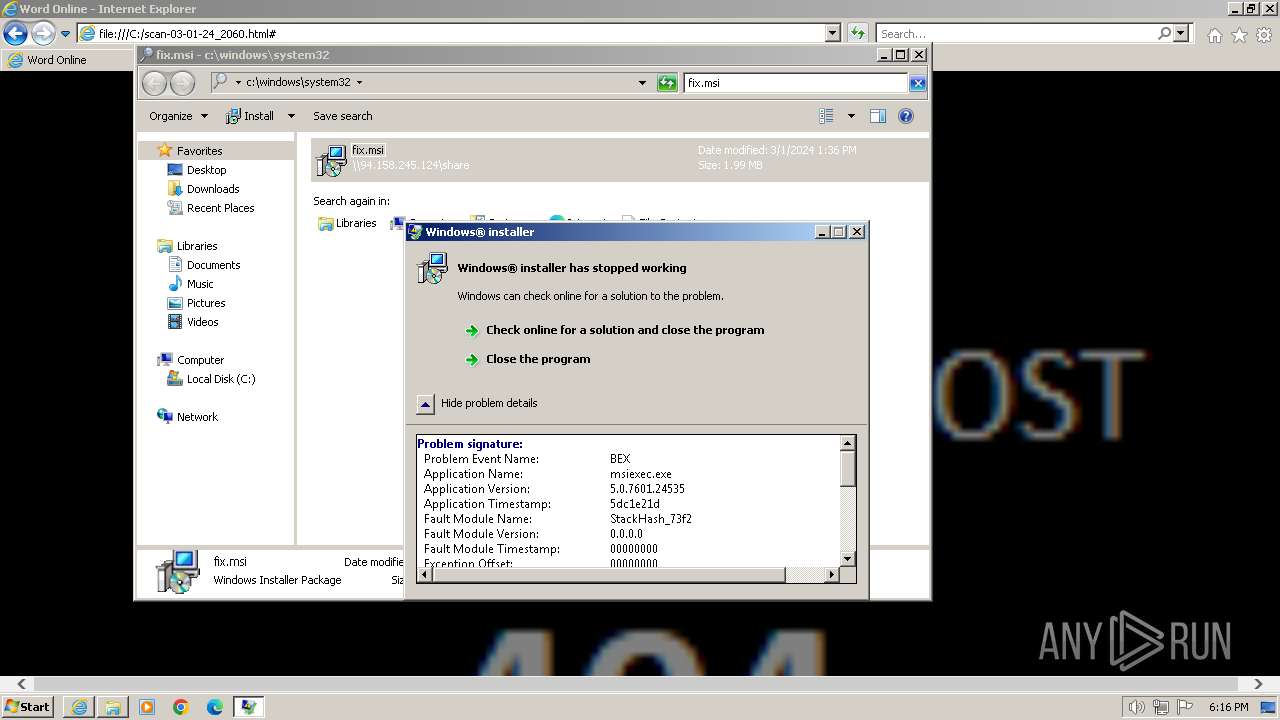
Task: Launch Edge from taskbar
Action: point(215,707)
